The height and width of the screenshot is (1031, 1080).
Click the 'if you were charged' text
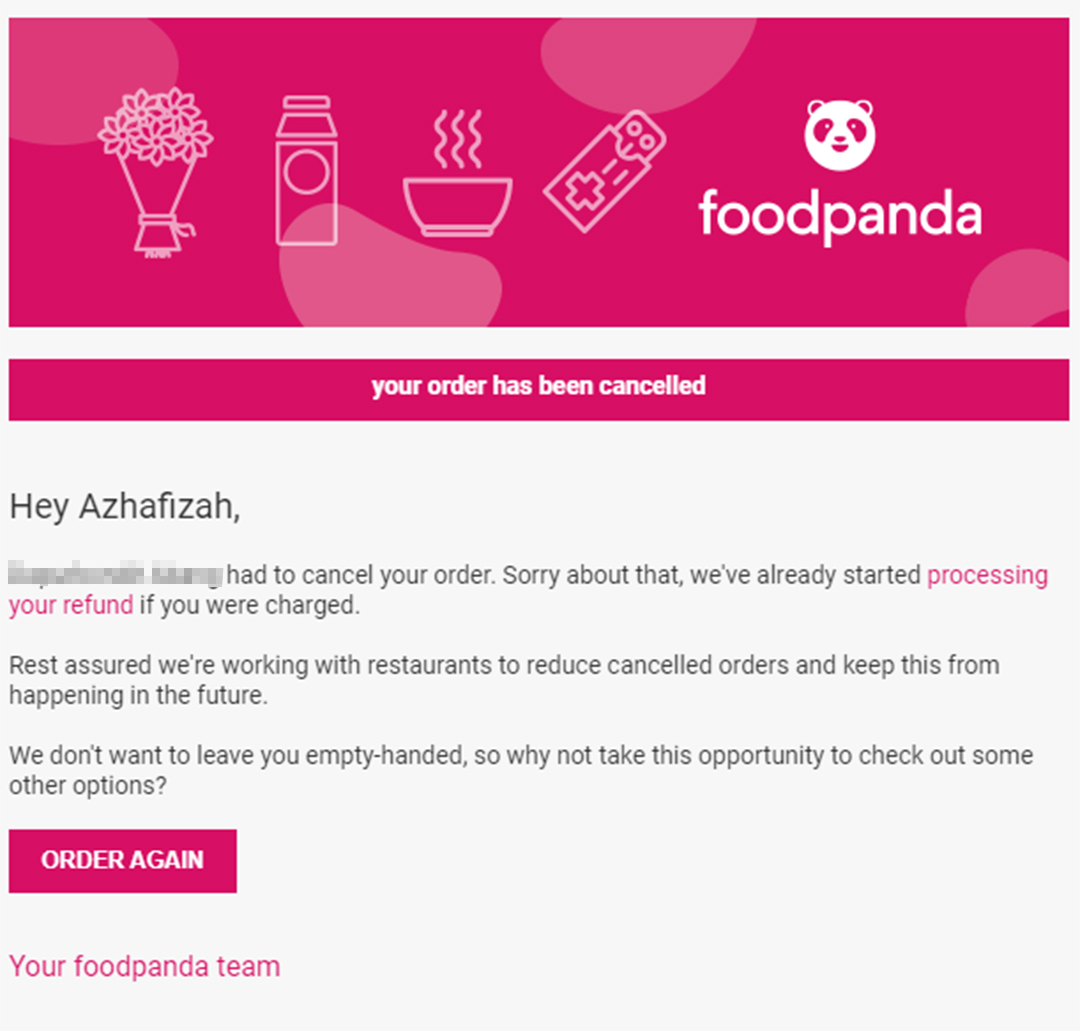(249, 605)
